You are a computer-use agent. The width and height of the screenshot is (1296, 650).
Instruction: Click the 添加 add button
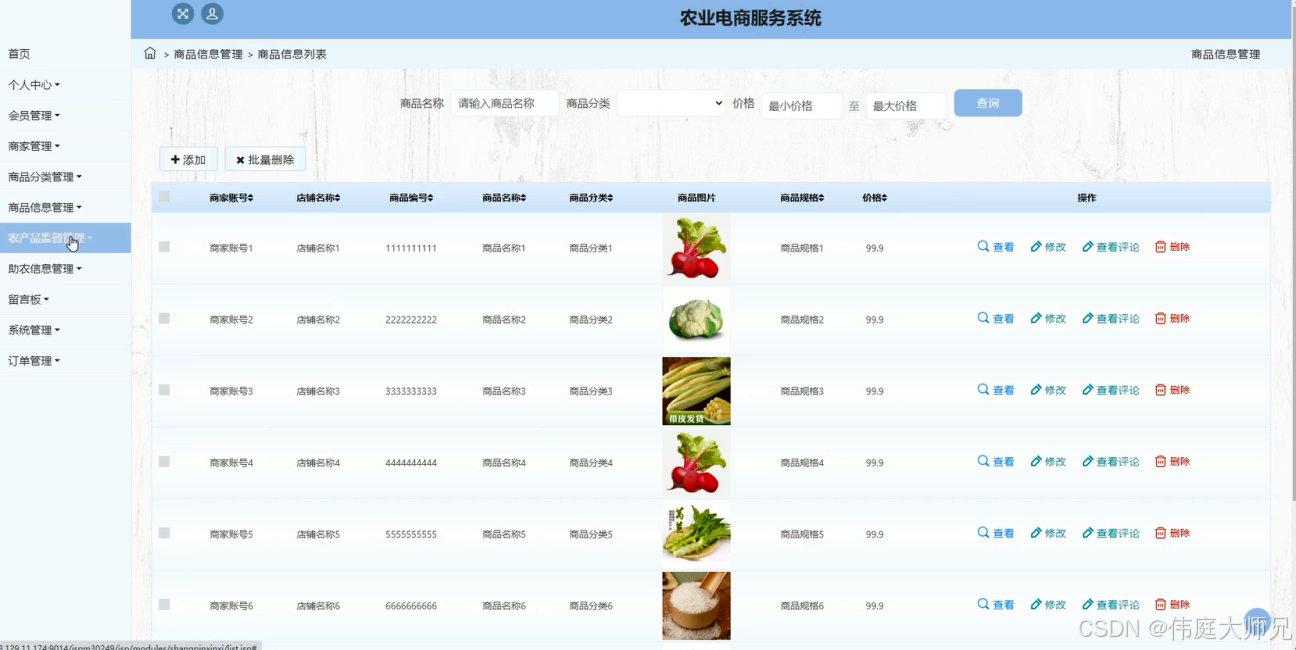pyautogui.click(x=188, y=160)
